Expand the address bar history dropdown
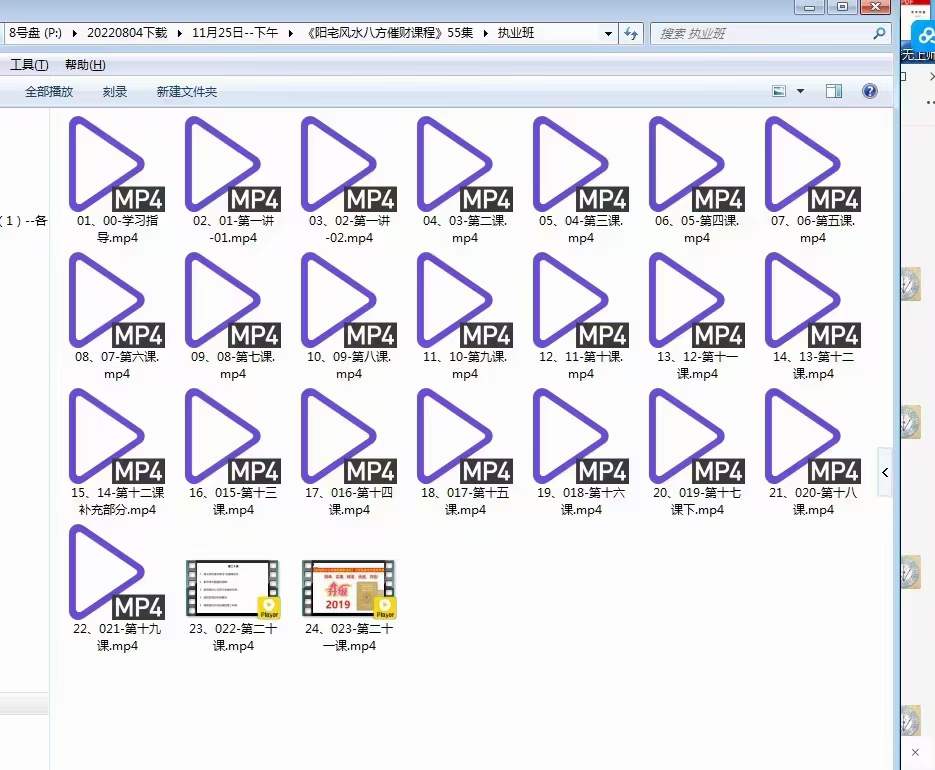 (608, 33)
